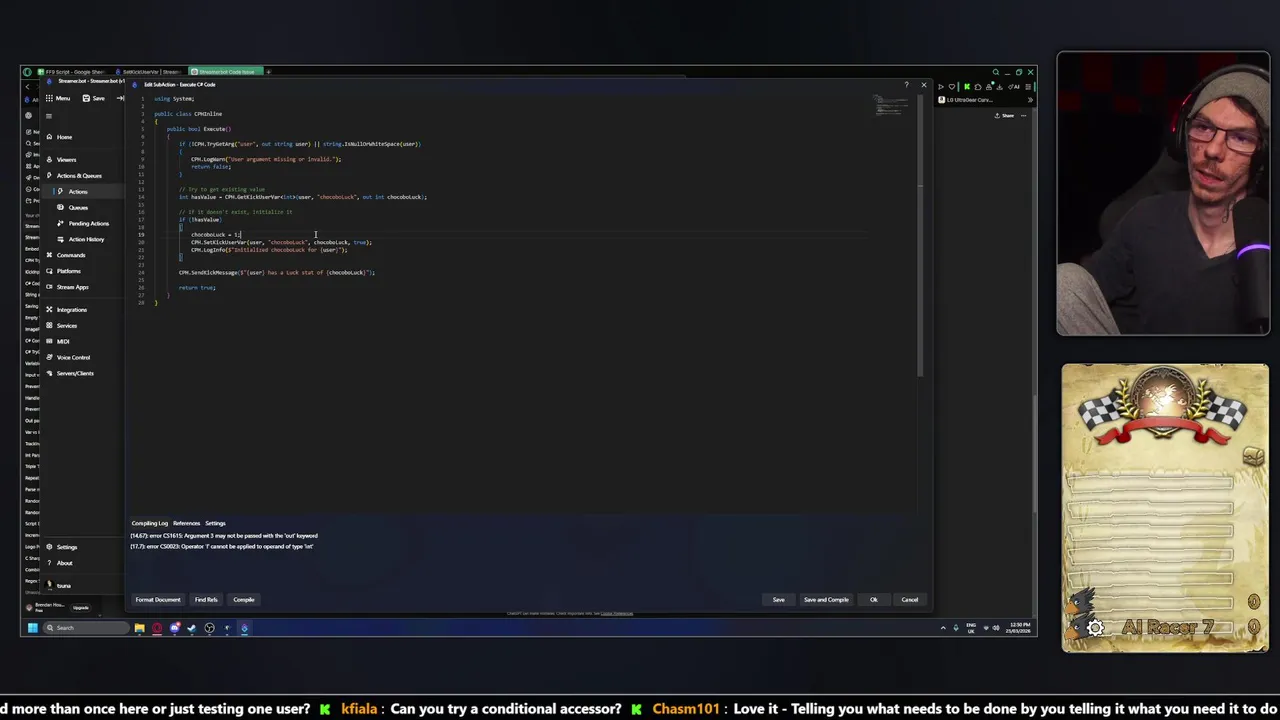Collapse sidebar with hamburger icon
1280x720 pixels.
point(49,116)
